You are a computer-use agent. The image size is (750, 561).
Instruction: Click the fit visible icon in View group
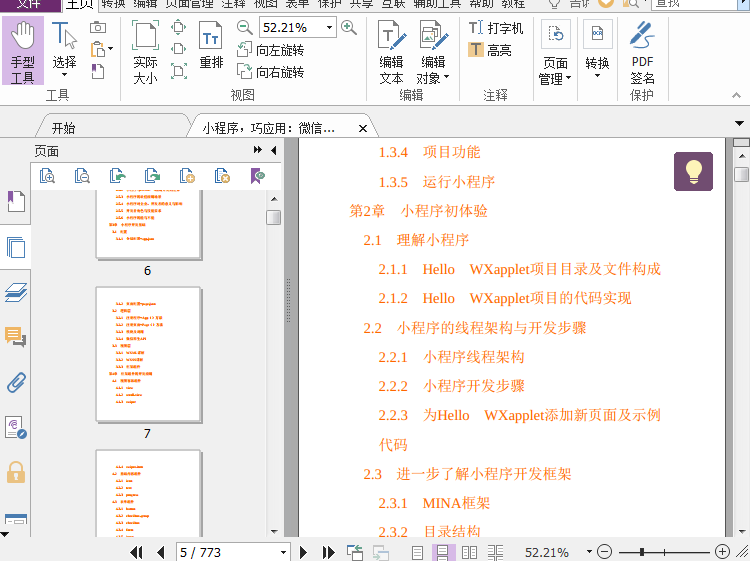click(x=178, y=71)
